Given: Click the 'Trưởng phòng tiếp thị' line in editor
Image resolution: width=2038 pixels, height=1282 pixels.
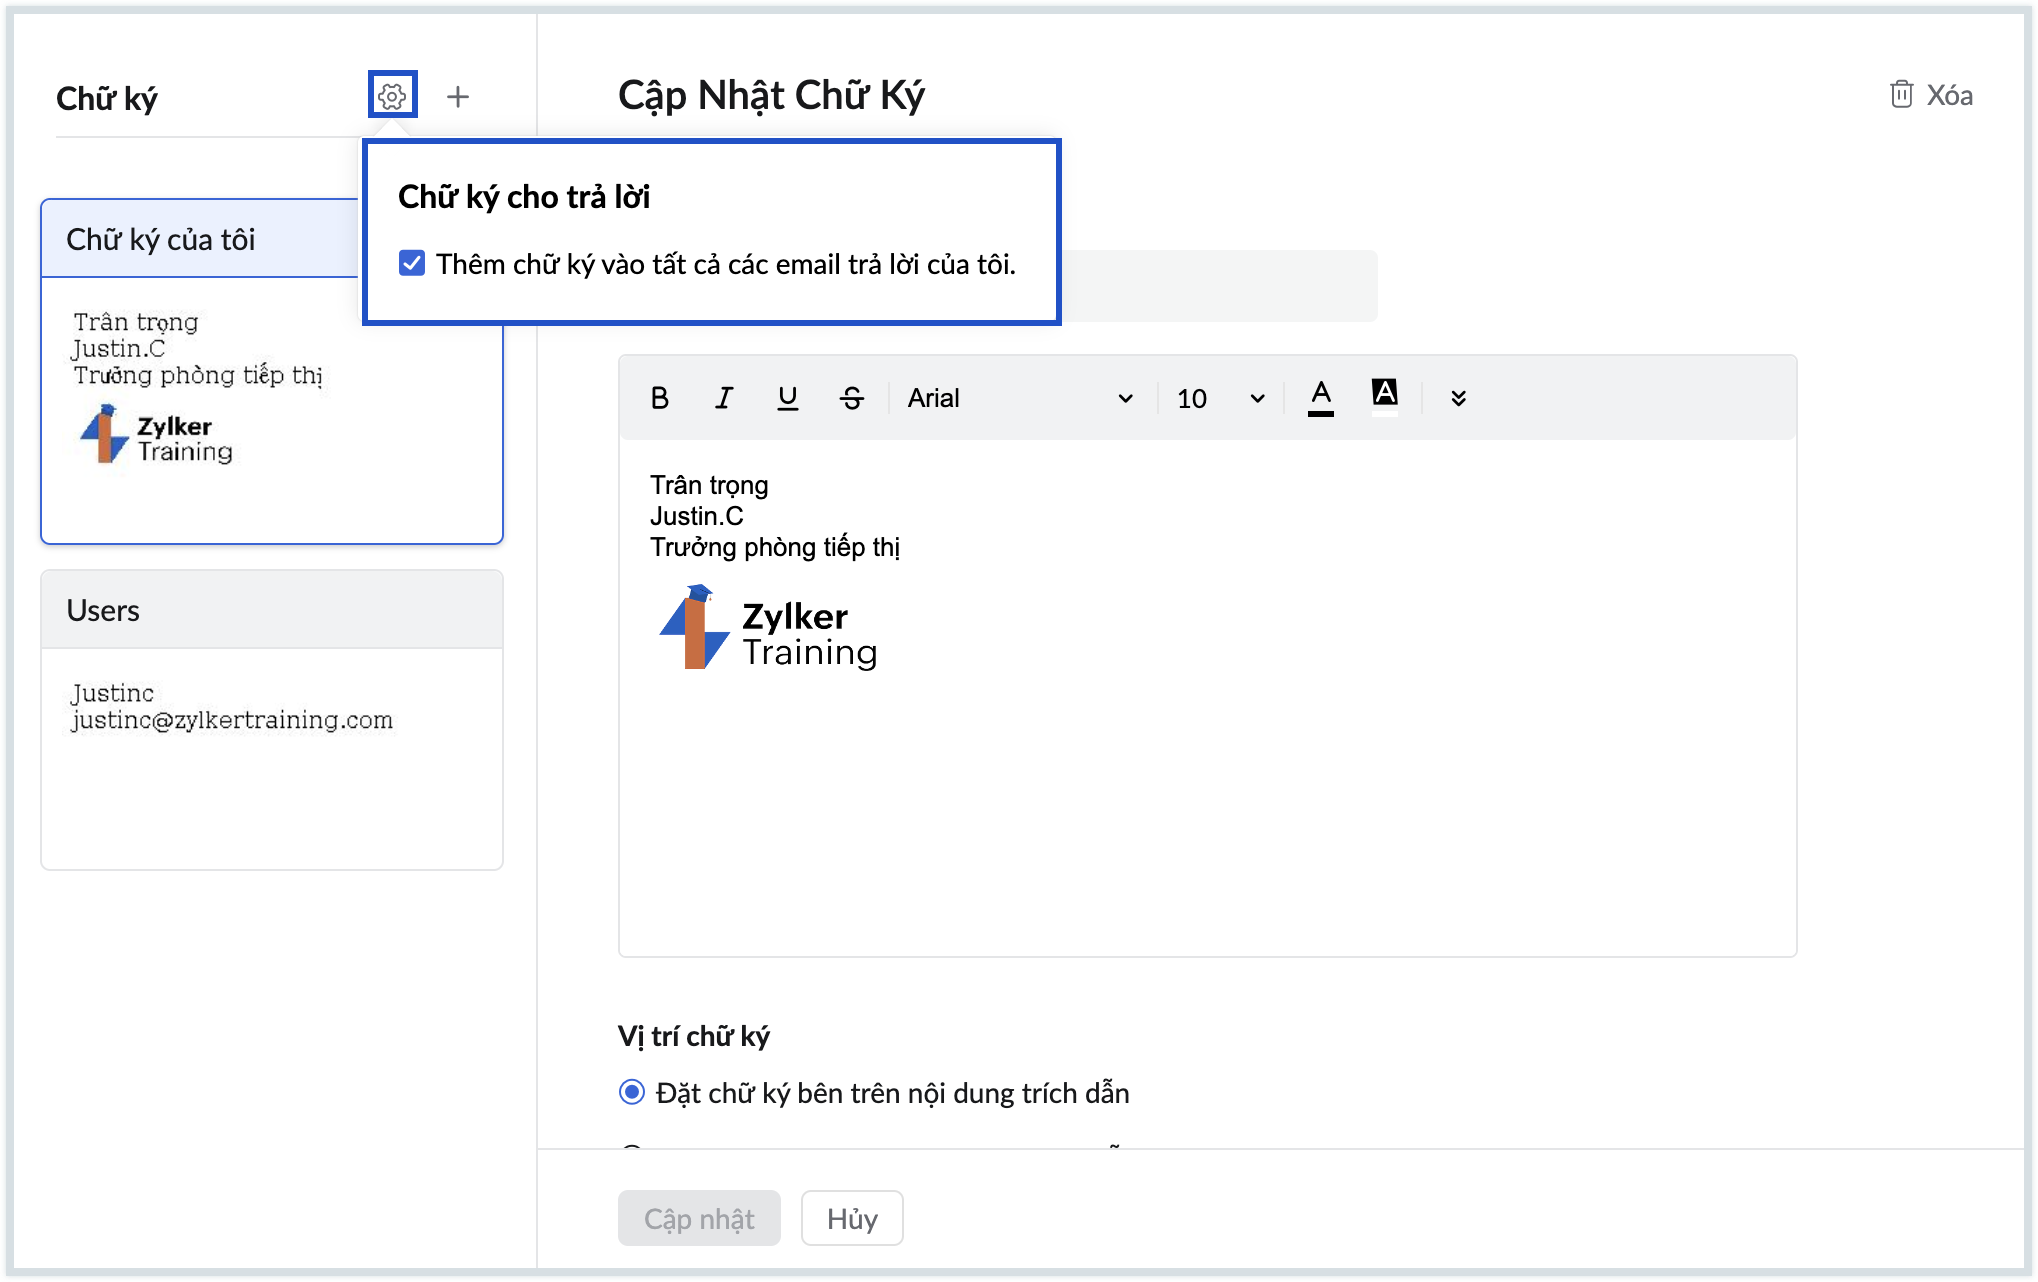Looking at the screenshot, I should pos(775,547).
